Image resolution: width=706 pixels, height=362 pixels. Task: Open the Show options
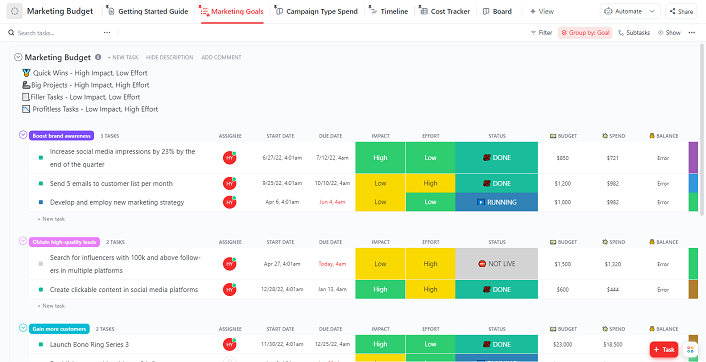click(670, 33)
